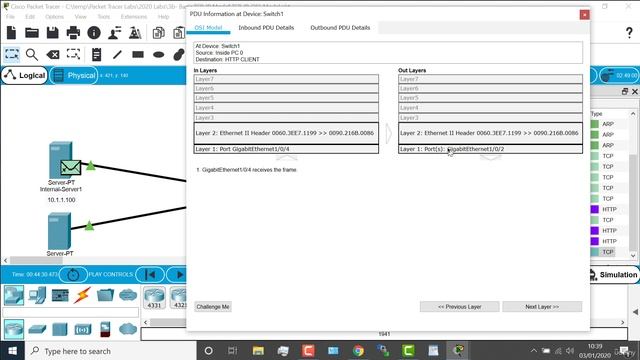Select Out Layers Layer 1 port GigabitEthernet1/0/2
The height and width of the screenshot is (360, 640).
[491, 149]
